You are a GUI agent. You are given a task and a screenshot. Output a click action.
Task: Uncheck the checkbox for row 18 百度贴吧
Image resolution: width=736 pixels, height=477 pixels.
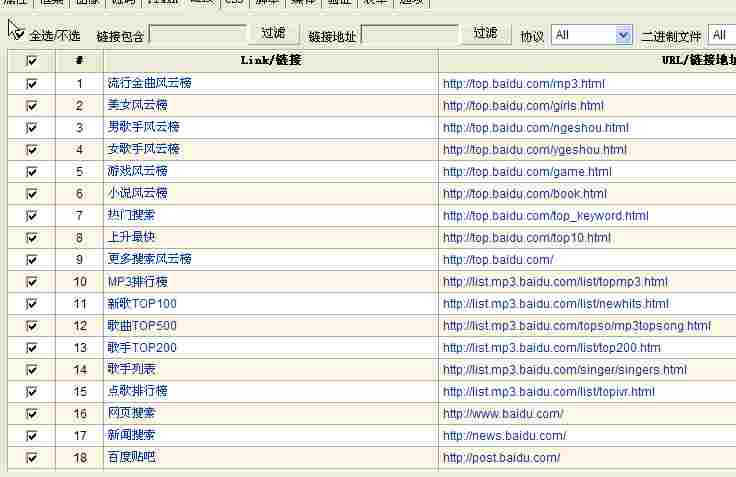tap(31, 458)
